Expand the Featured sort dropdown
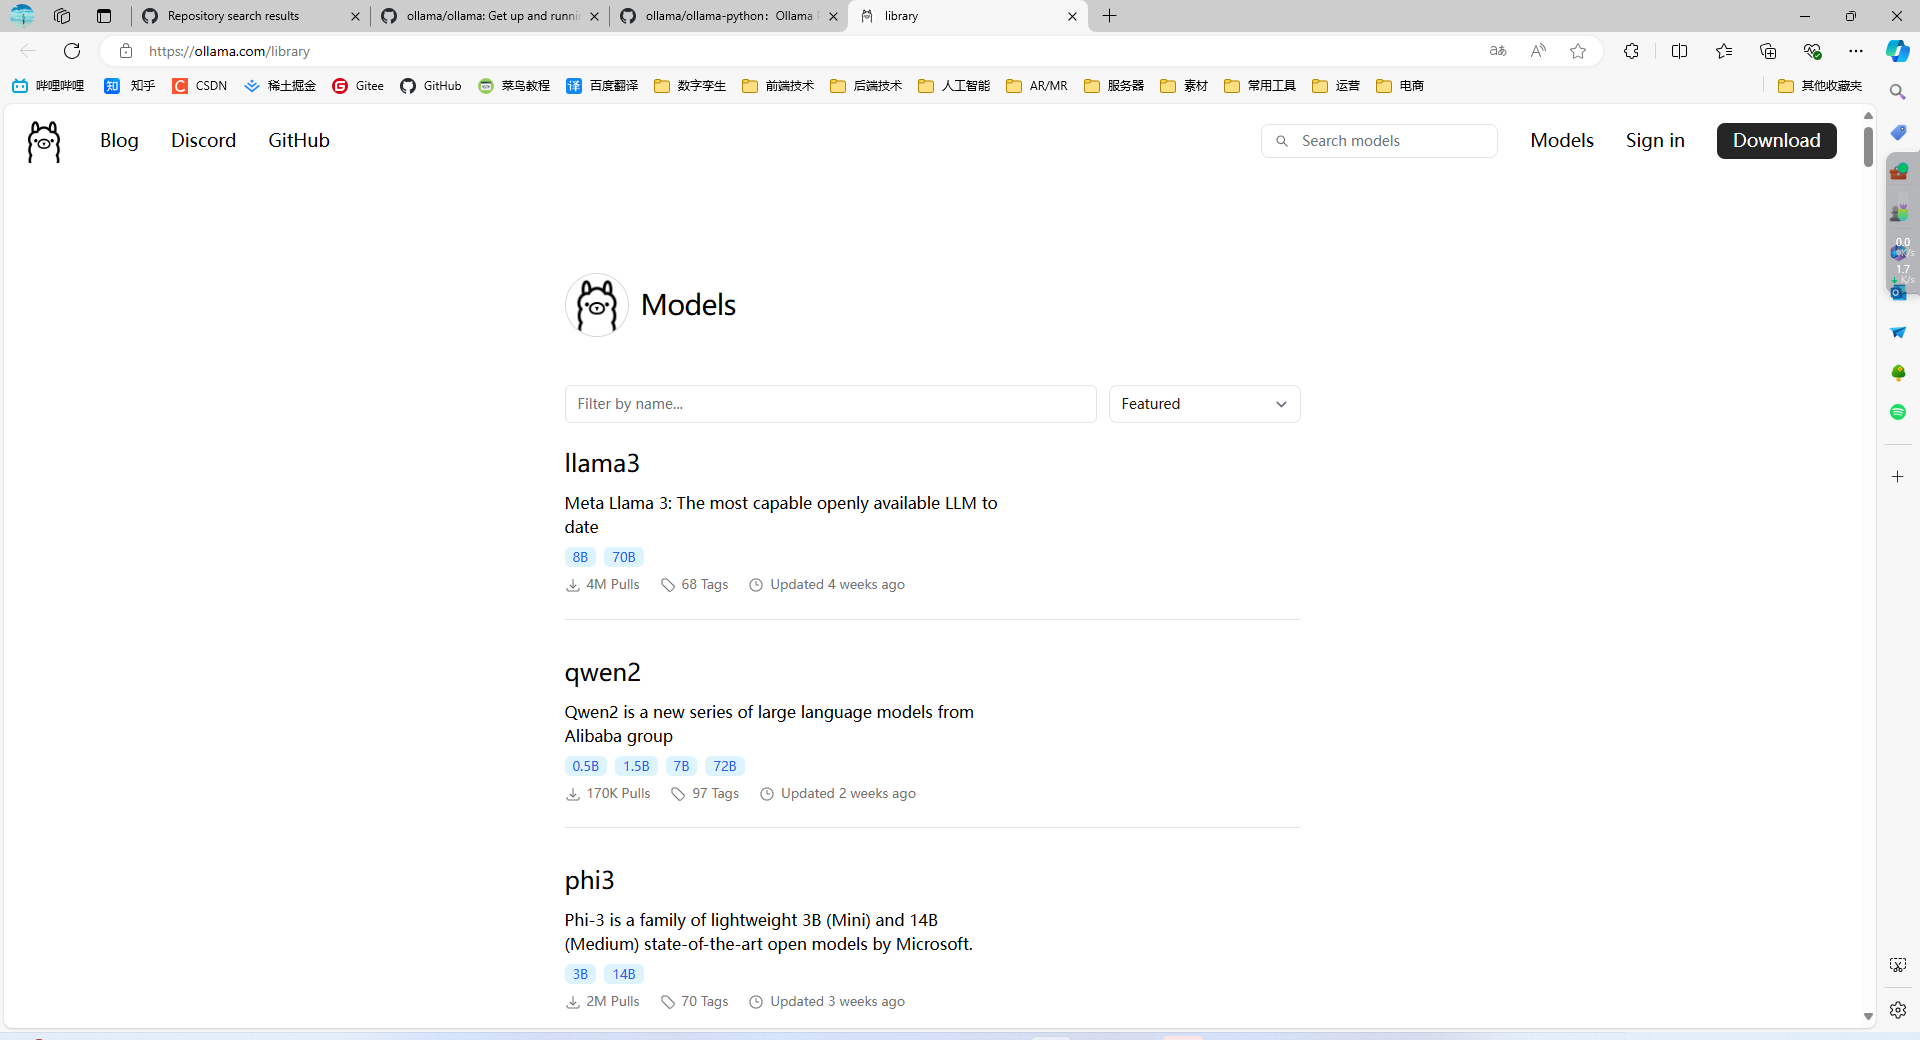Viewport: 1920px width, 1040px height. point(1204,404)
